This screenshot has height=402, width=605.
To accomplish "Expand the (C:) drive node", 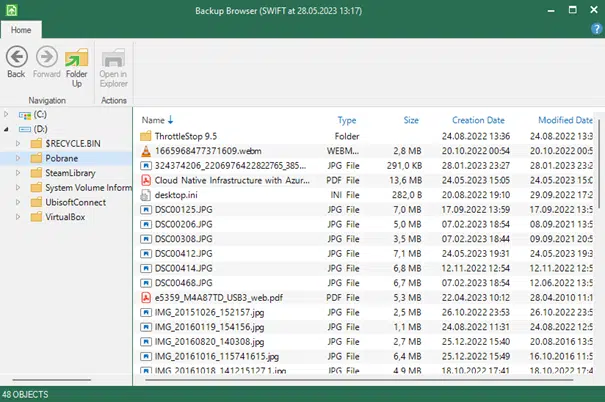I will pyautogui.click(x=7, y=115).
